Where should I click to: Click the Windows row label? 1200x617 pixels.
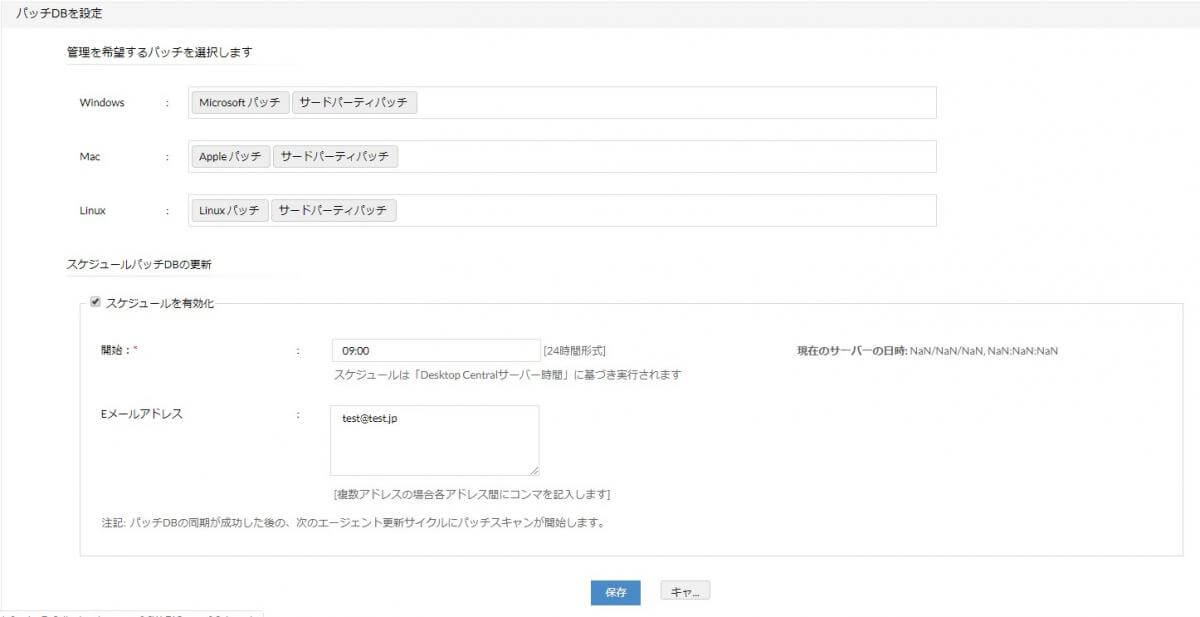click(102, 102)
